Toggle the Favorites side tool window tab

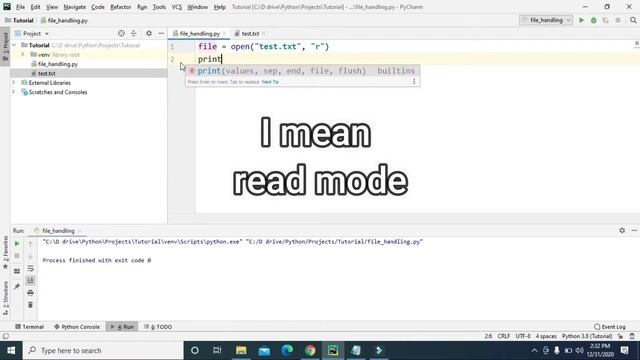[5, 253]
